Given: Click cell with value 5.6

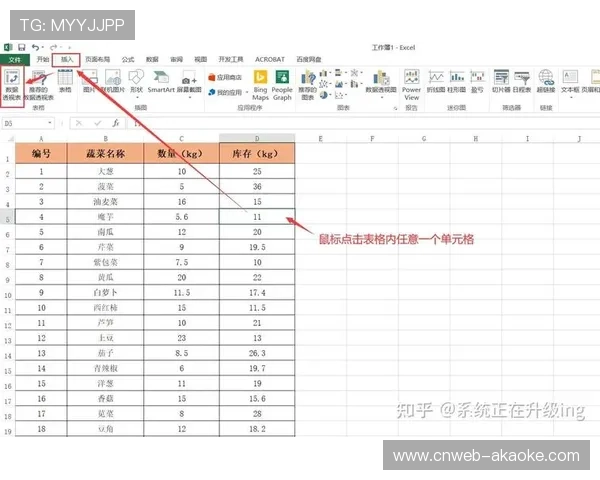Looking at the screenshot, I should [x=182, y=217].
